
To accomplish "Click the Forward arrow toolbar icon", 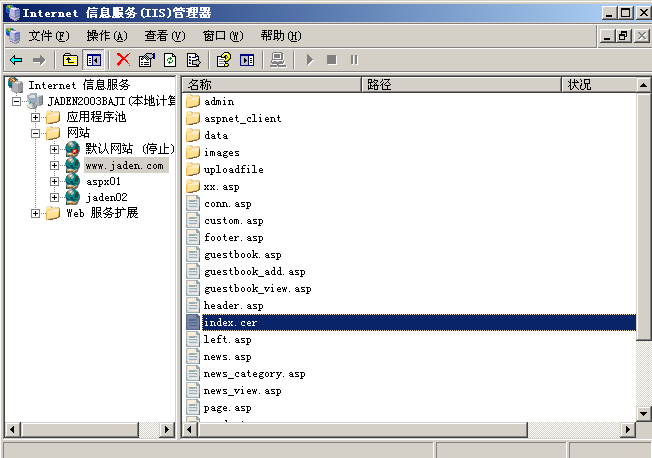I will [39, 60].
